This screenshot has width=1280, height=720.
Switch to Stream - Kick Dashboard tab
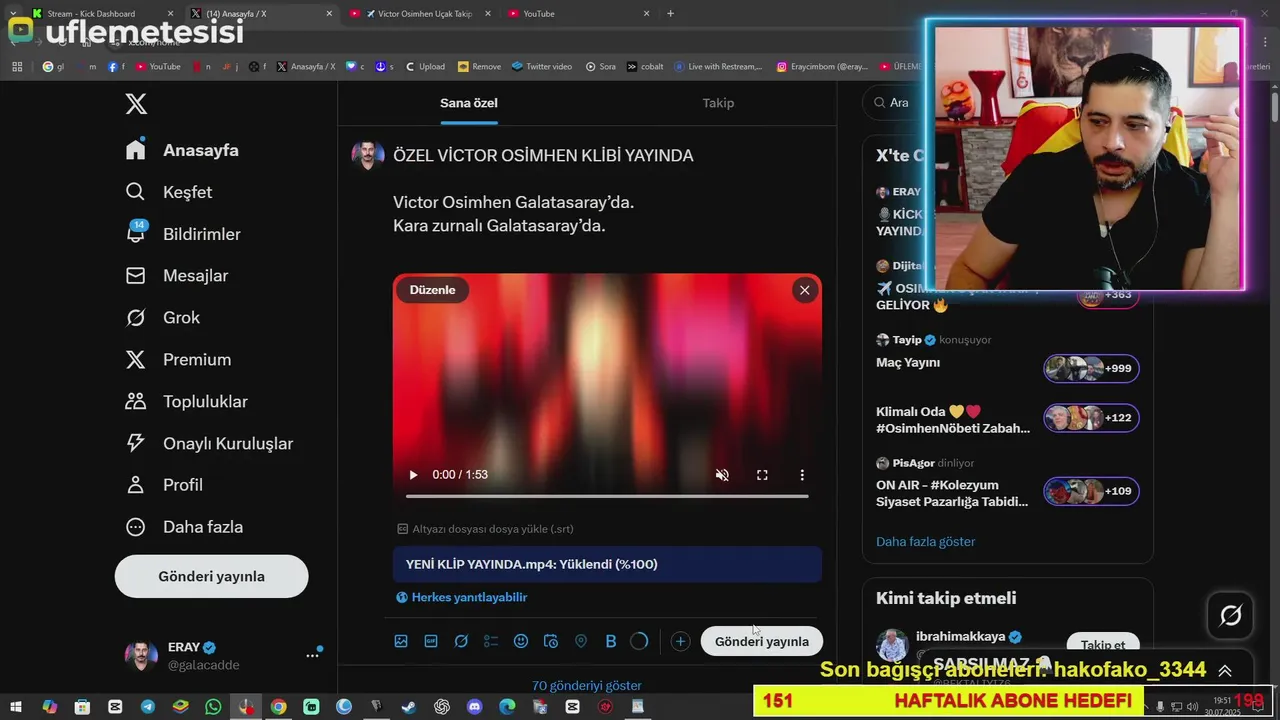pos(98,14)
